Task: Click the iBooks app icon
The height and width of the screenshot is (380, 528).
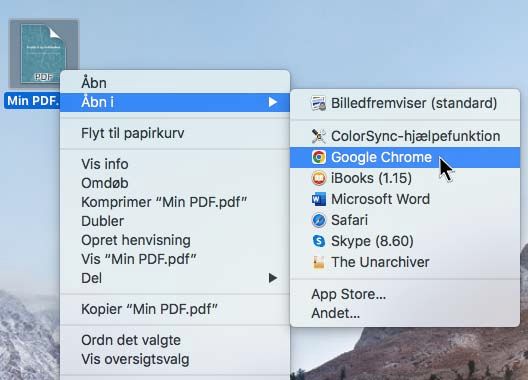Action: pyautogui.click(x=319, y=178)
